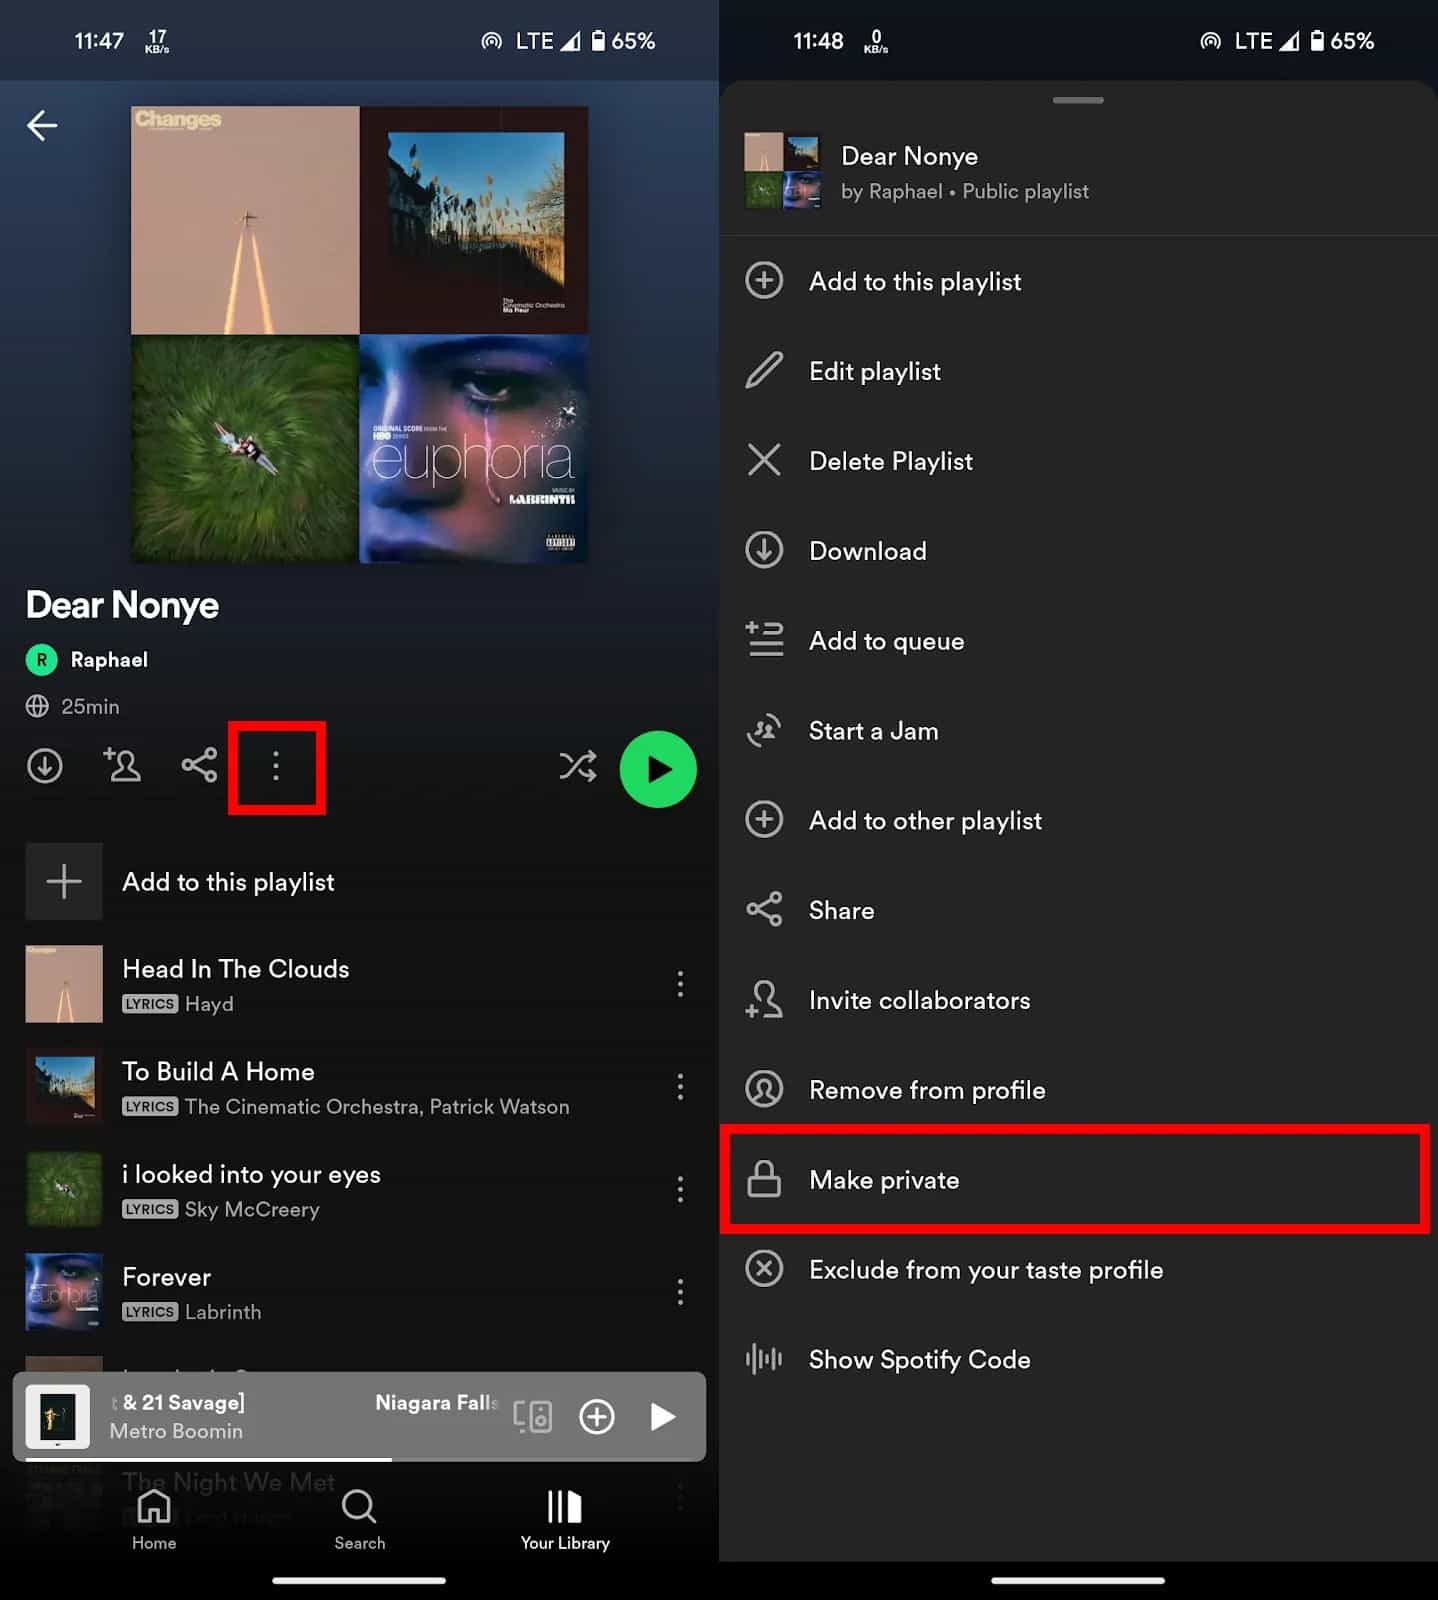The height and width of the screenshot is (1600, 1438).
Task: Go to the Your Library tab
Action: pyautogui.click(x=565, y=1519)
